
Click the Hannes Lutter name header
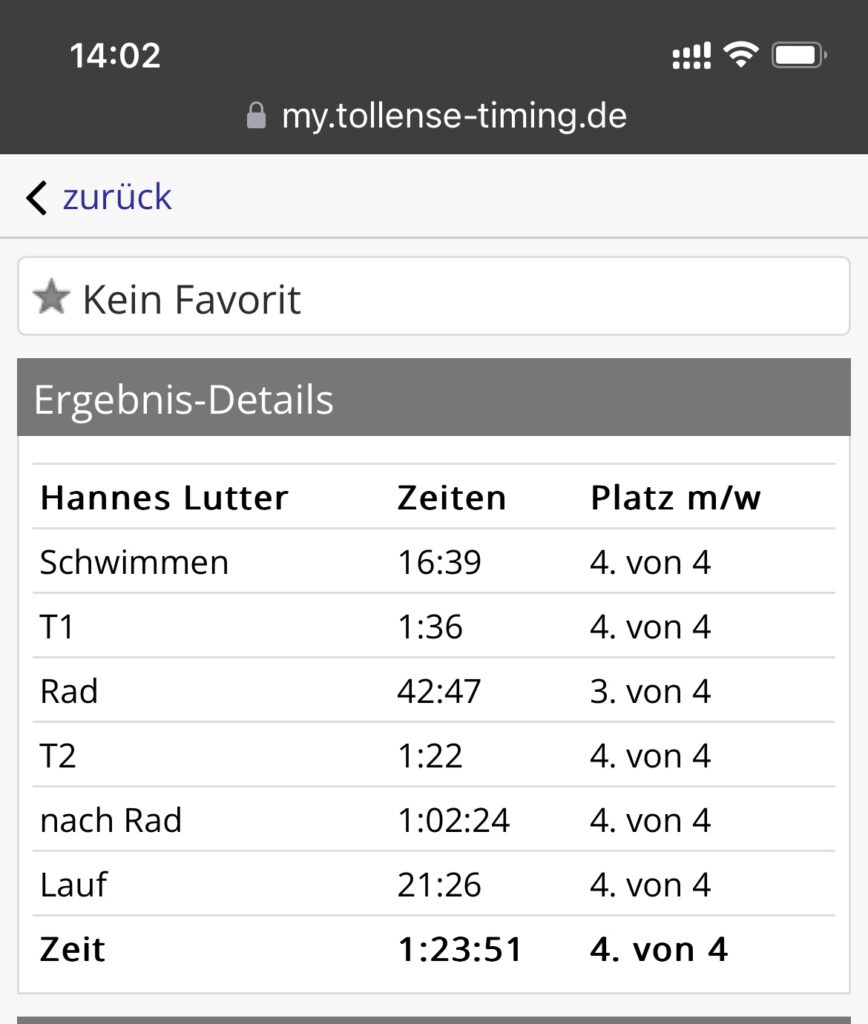pos(164,498)
